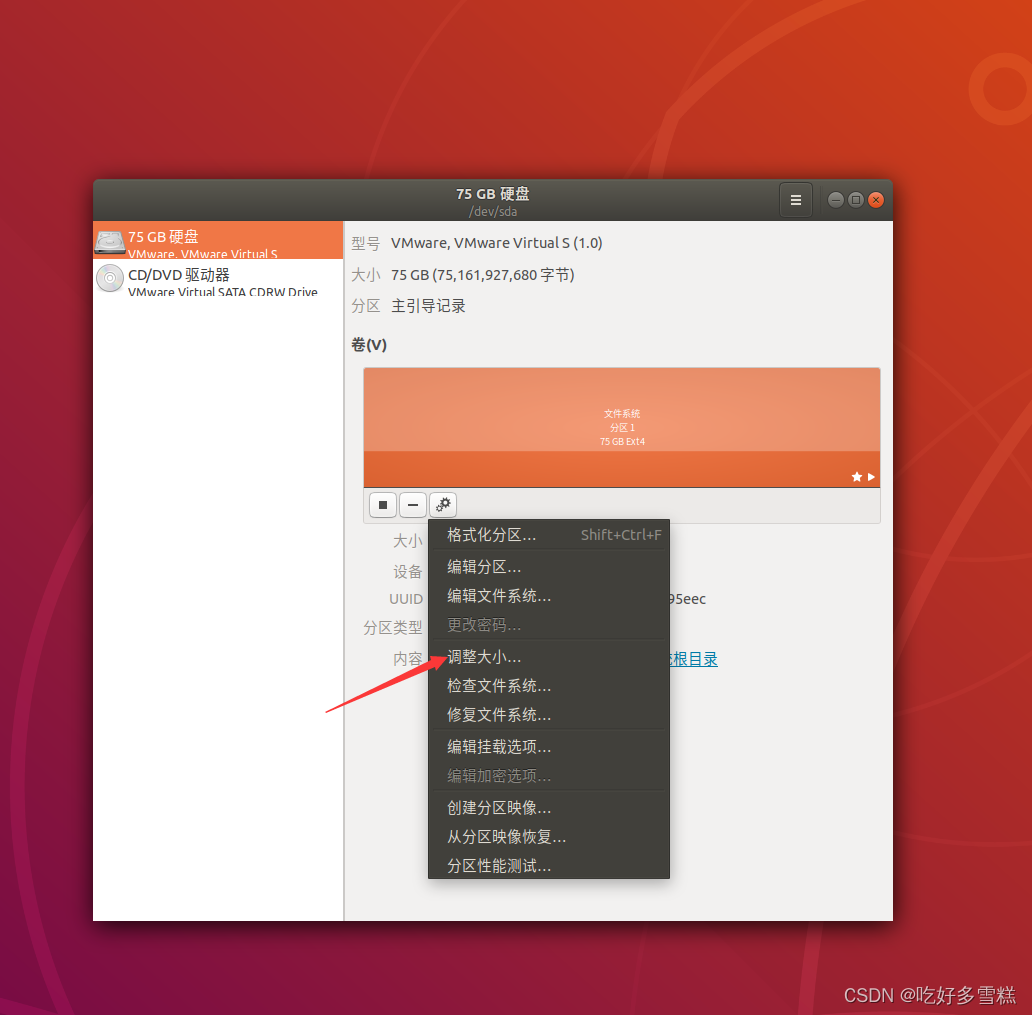Open the hamburger menu in title bar
Image resolution: width=1032 pixels, height=1015 pixels.
795,200
